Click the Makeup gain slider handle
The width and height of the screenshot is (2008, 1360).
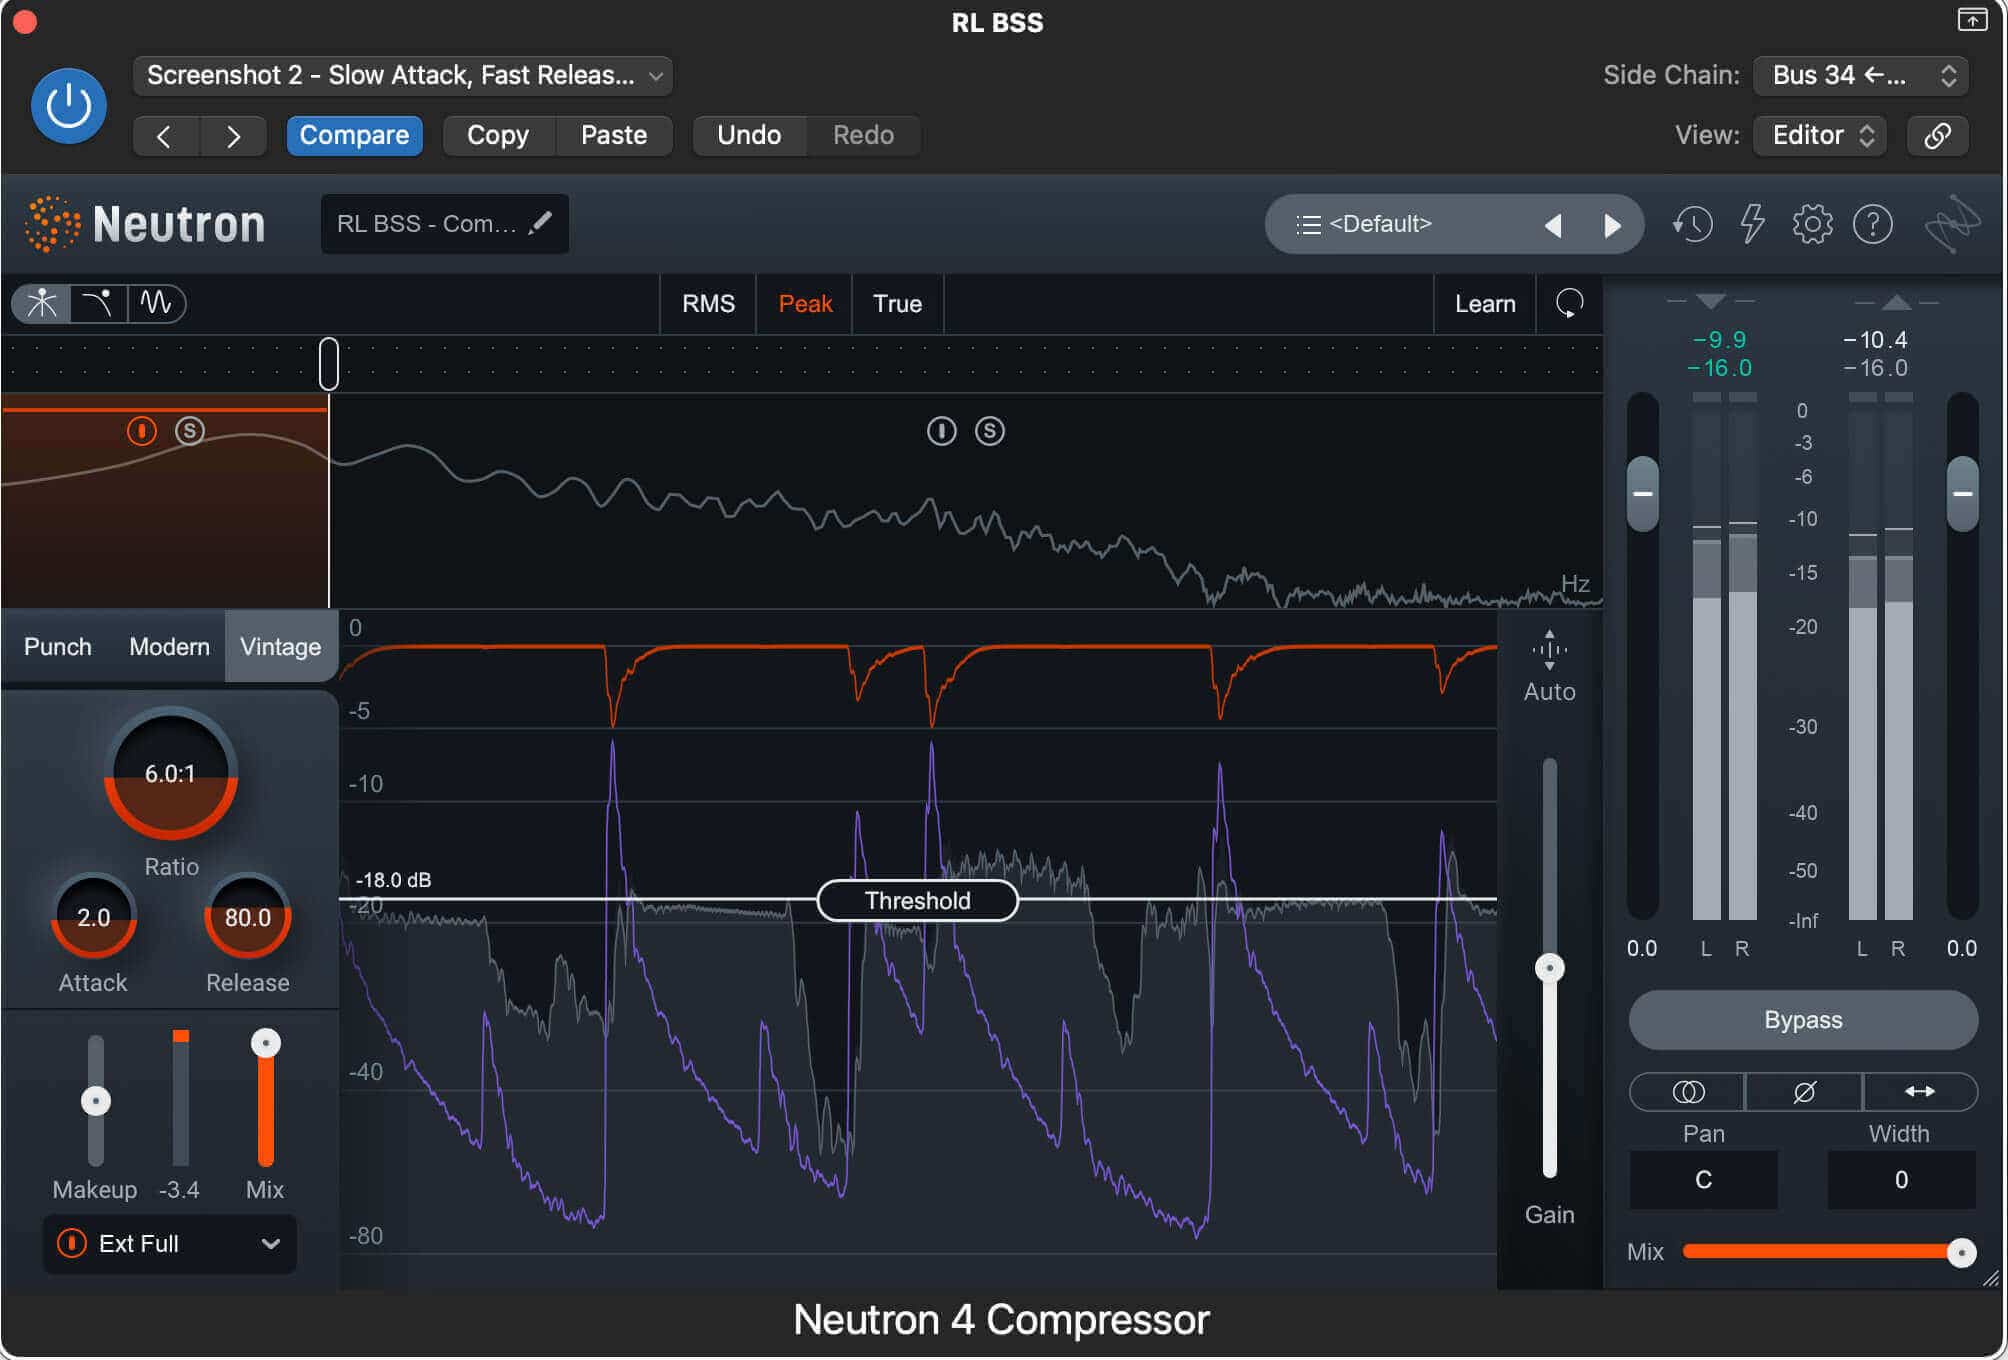pos(96,1101)
